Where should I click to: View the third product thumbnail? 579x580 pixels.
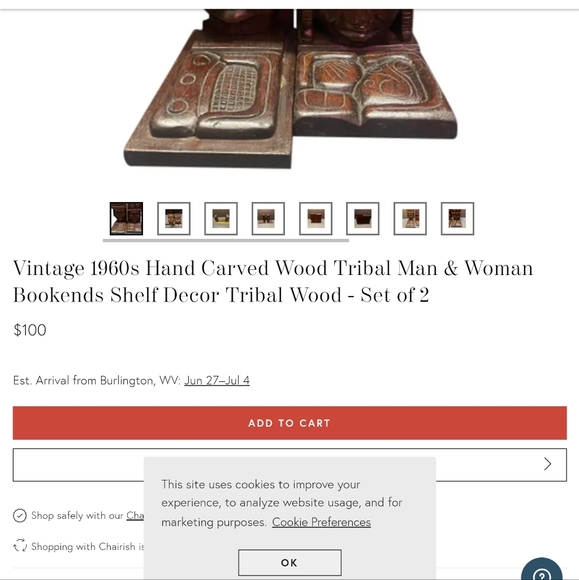[221, 219]
